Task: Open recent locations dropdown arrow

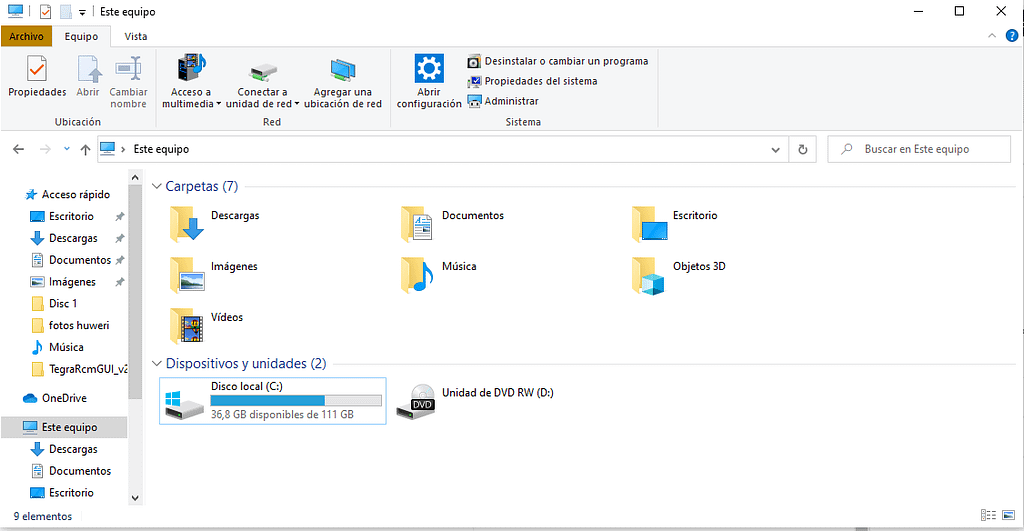Action: point(67,150)
